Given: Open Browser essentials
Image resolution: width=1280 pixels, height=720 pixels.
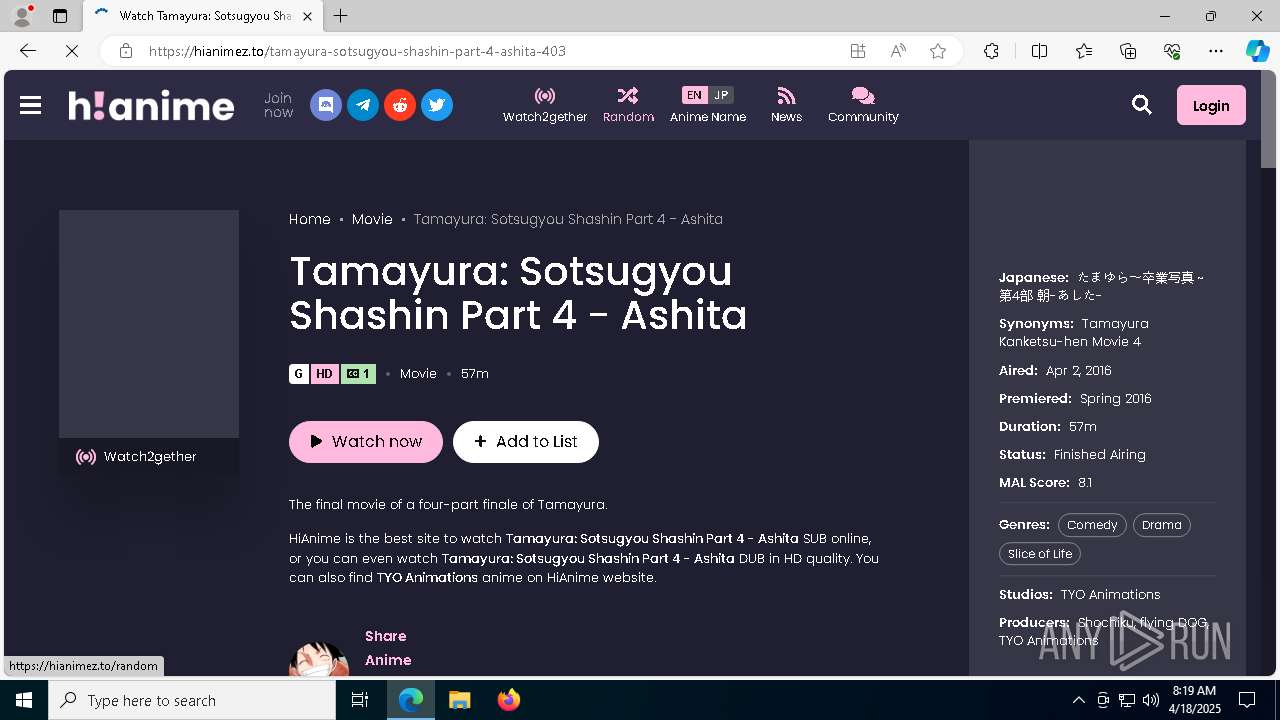Looking at the screenshot, I should [x=1172, y=51].
